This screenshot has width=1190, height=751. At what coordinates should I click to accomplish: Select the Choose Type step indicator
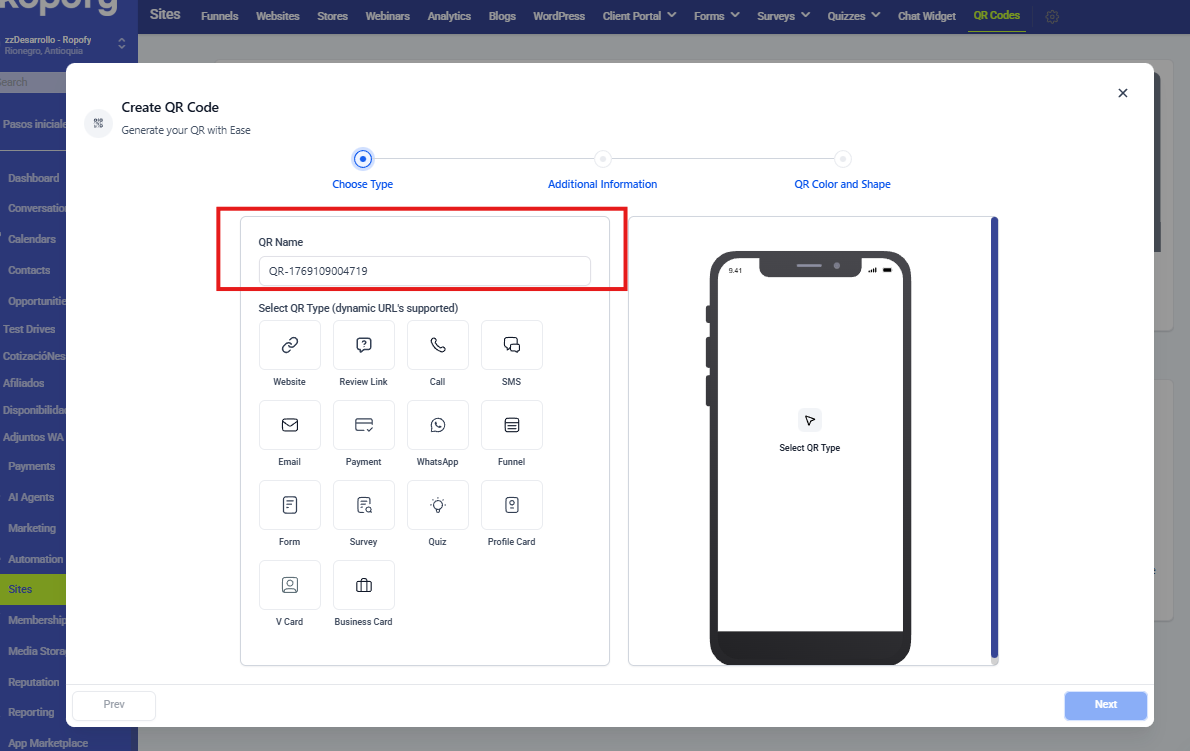pyautogui.click(x=363, y=159)
